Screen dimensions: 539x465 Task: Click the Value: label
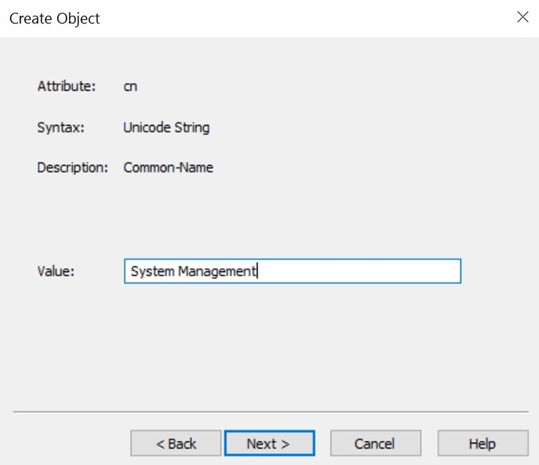click(x=56, y=272)
